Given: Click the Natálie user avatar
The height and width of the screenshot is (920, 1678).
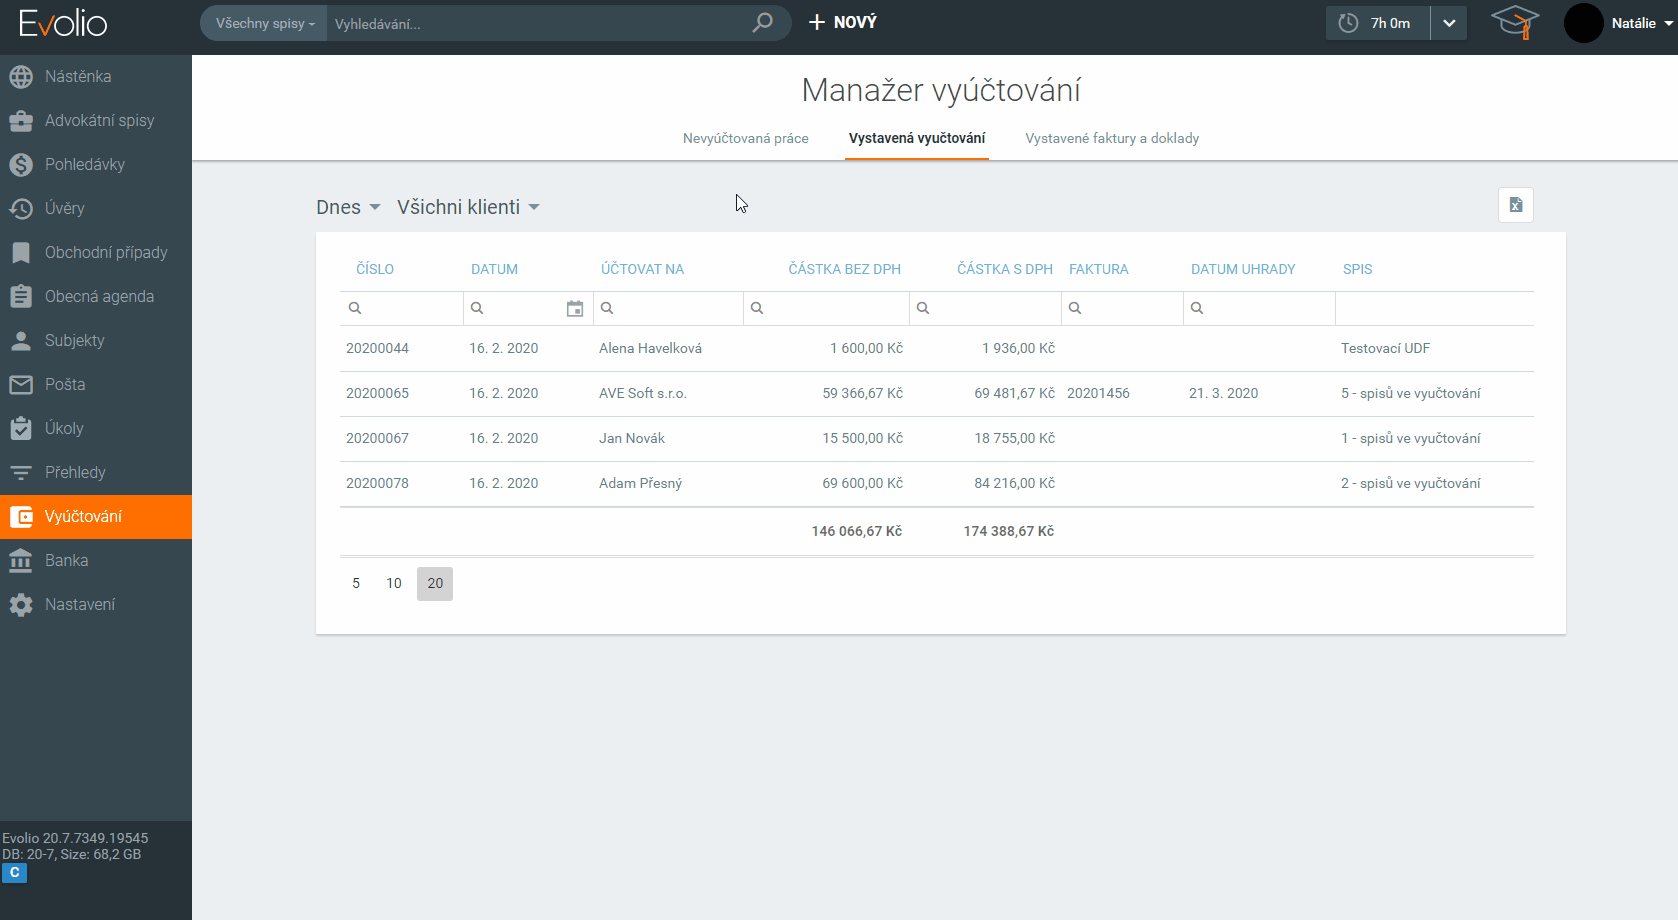Looking at the screenshot, I should [x=1583, y=23].
